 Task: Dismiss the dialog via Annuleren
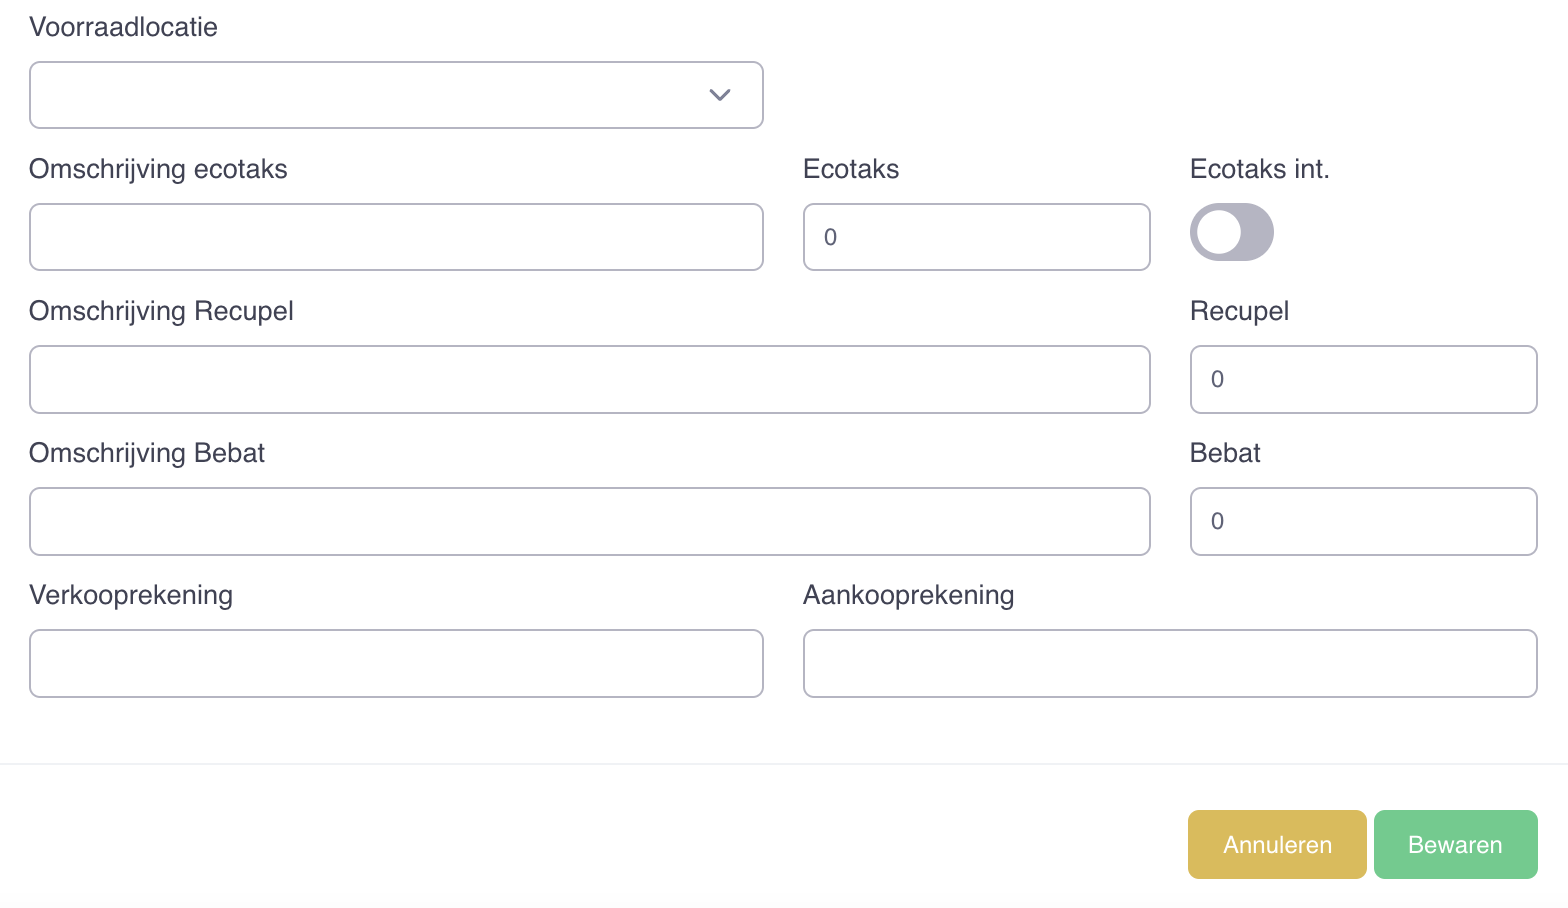[x=1277, y=844]
